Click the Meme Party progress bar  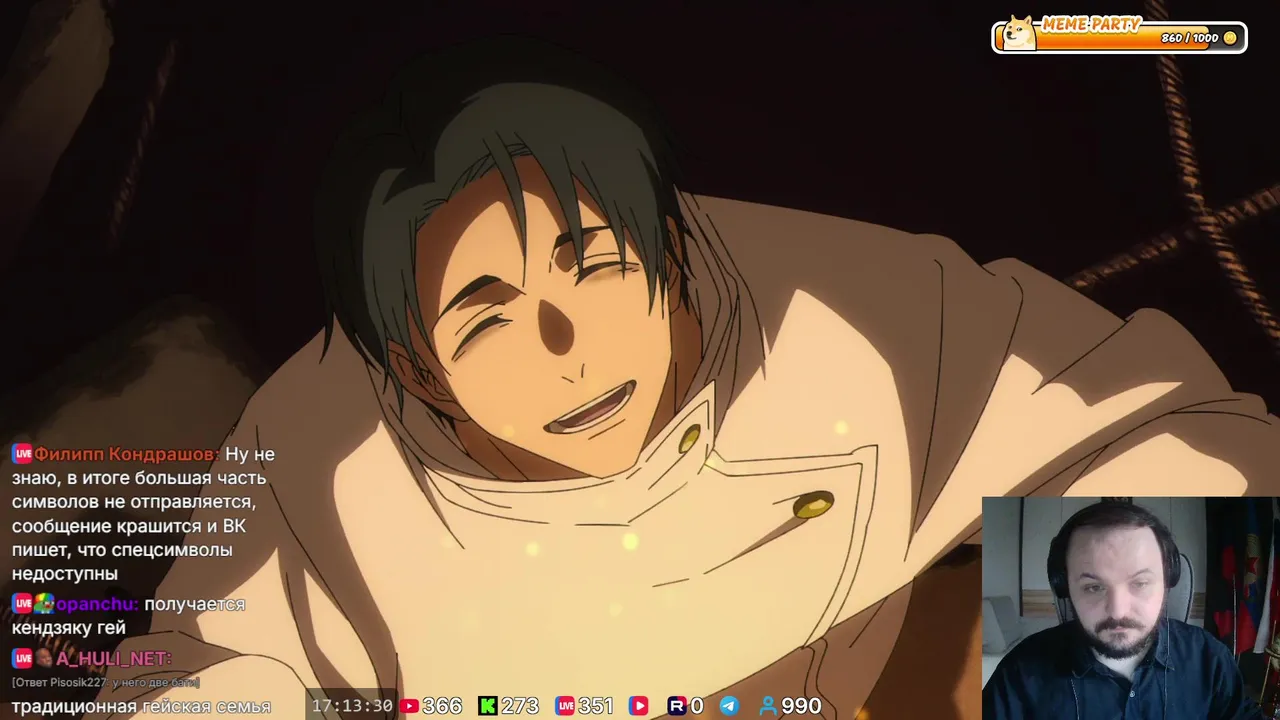1119,37
